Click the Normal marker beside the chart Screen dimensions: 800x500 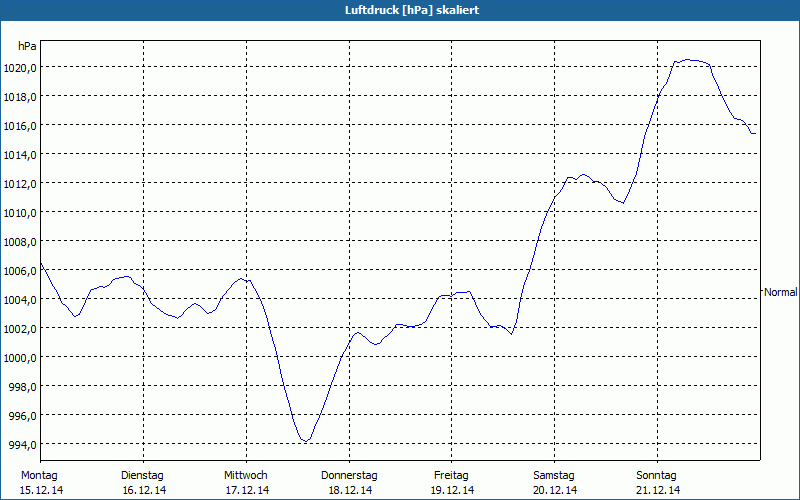tap(781, 292)
